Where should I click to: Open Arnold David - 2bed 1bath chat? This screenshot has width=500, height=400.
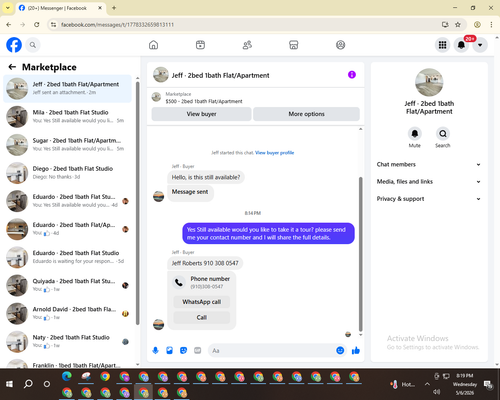tap(67, 313)
